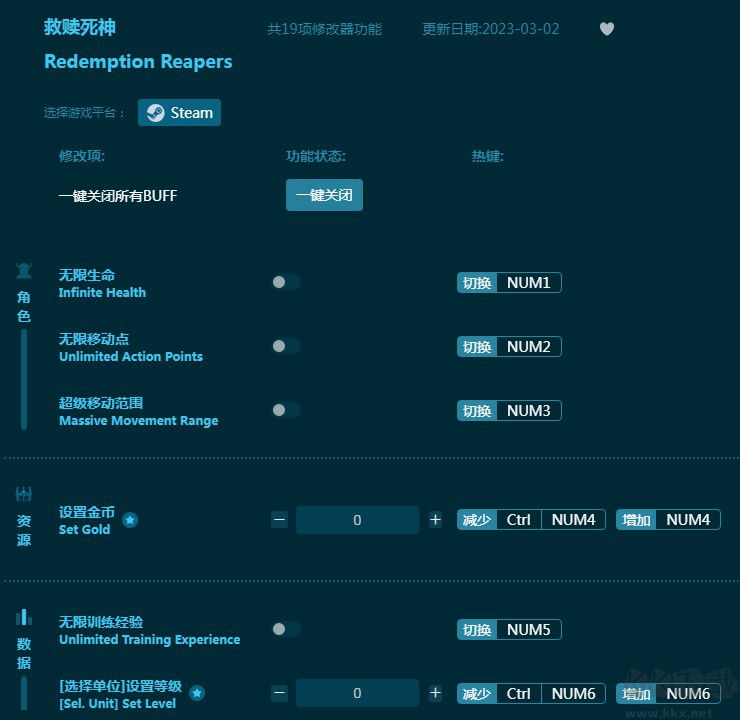Click the 资源 resources category icon
This screenshot has width=740, height=720.
pyautogui.click(x=24, y=494)
